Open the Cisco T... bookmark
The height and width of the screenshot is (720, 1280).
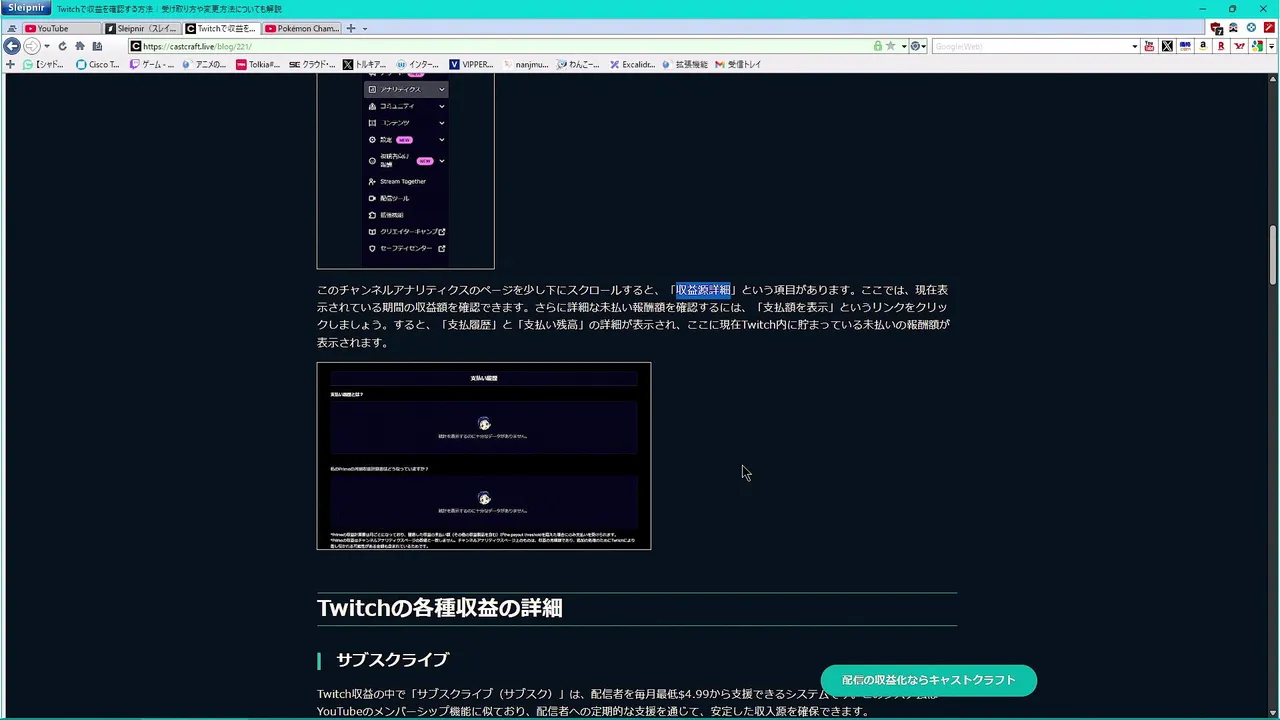[x=98, y=64]
